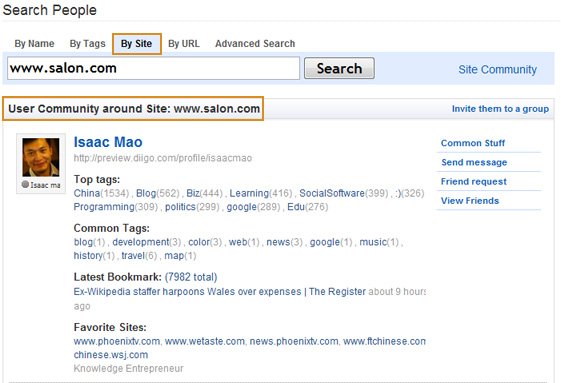Select the google(289) top tag

[x=242, y=207]
